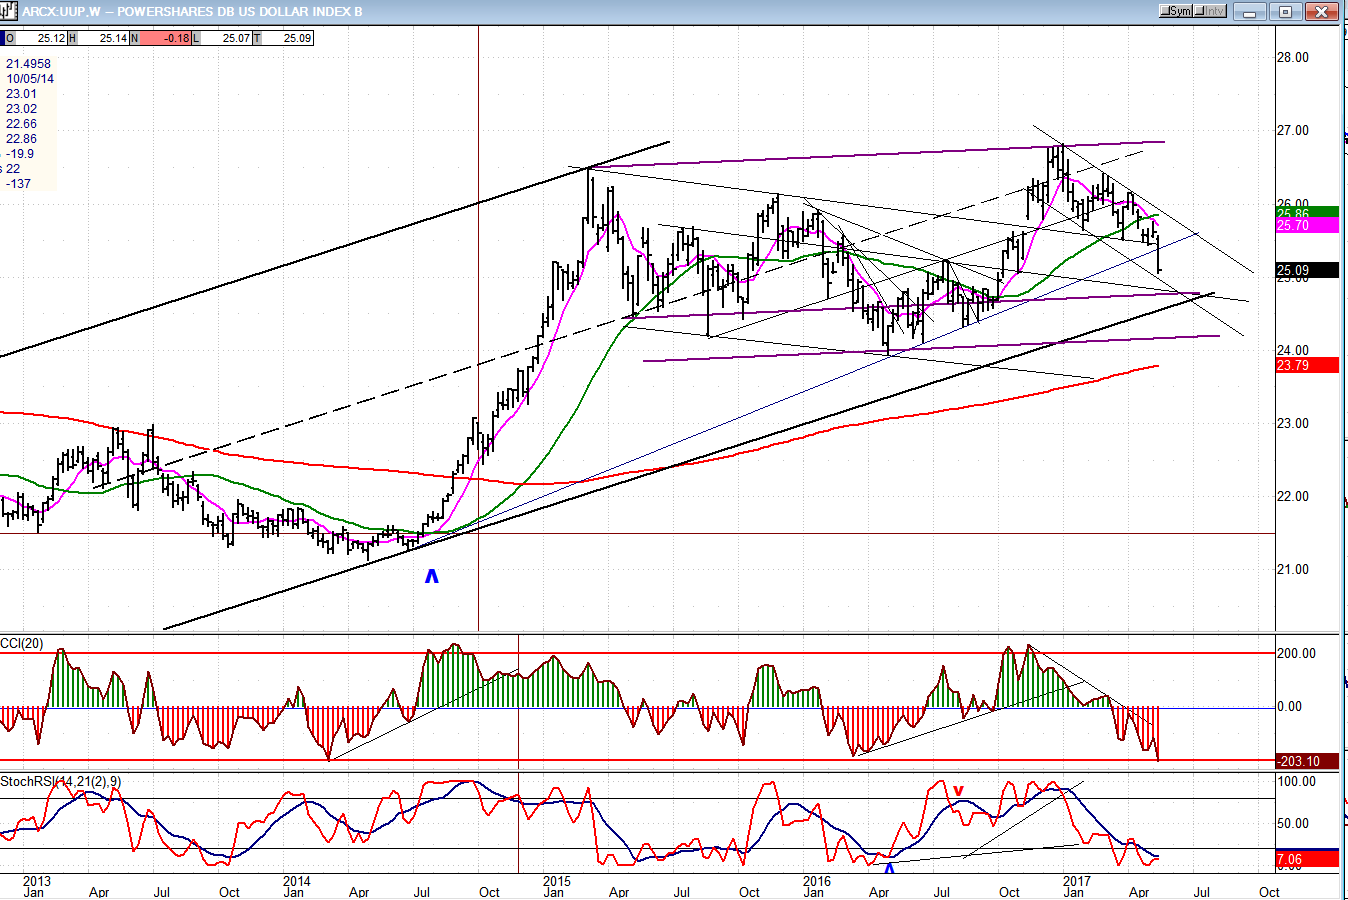Click the blue caret marker in StochRSI panel
This screenshot has width=1348, height=900.
tap(889, 867)
